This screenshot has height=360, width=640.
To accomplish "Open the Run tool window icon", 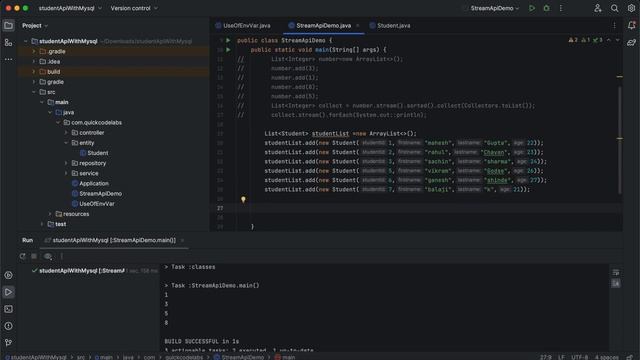I will (x=8, y=292).
